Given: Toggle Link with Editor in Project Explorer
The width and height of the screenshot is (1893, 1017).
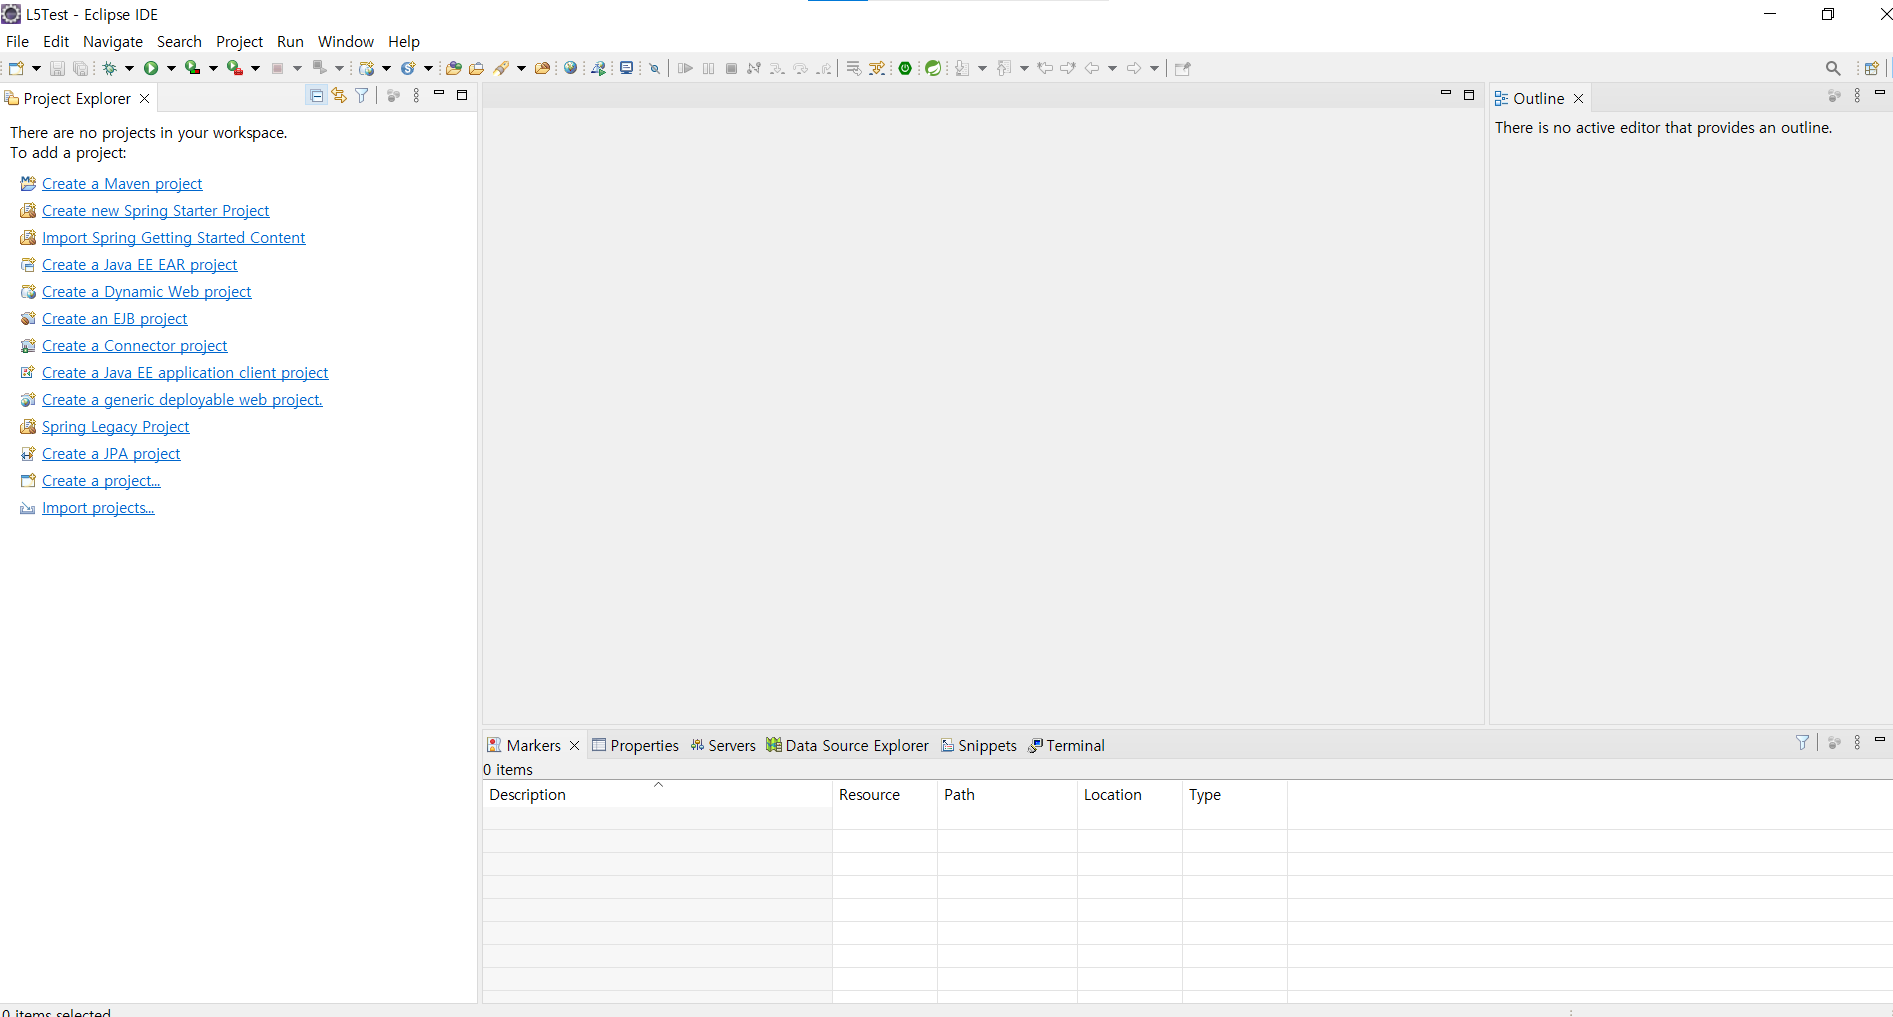Looking at the screenshot, I should 339,96.
